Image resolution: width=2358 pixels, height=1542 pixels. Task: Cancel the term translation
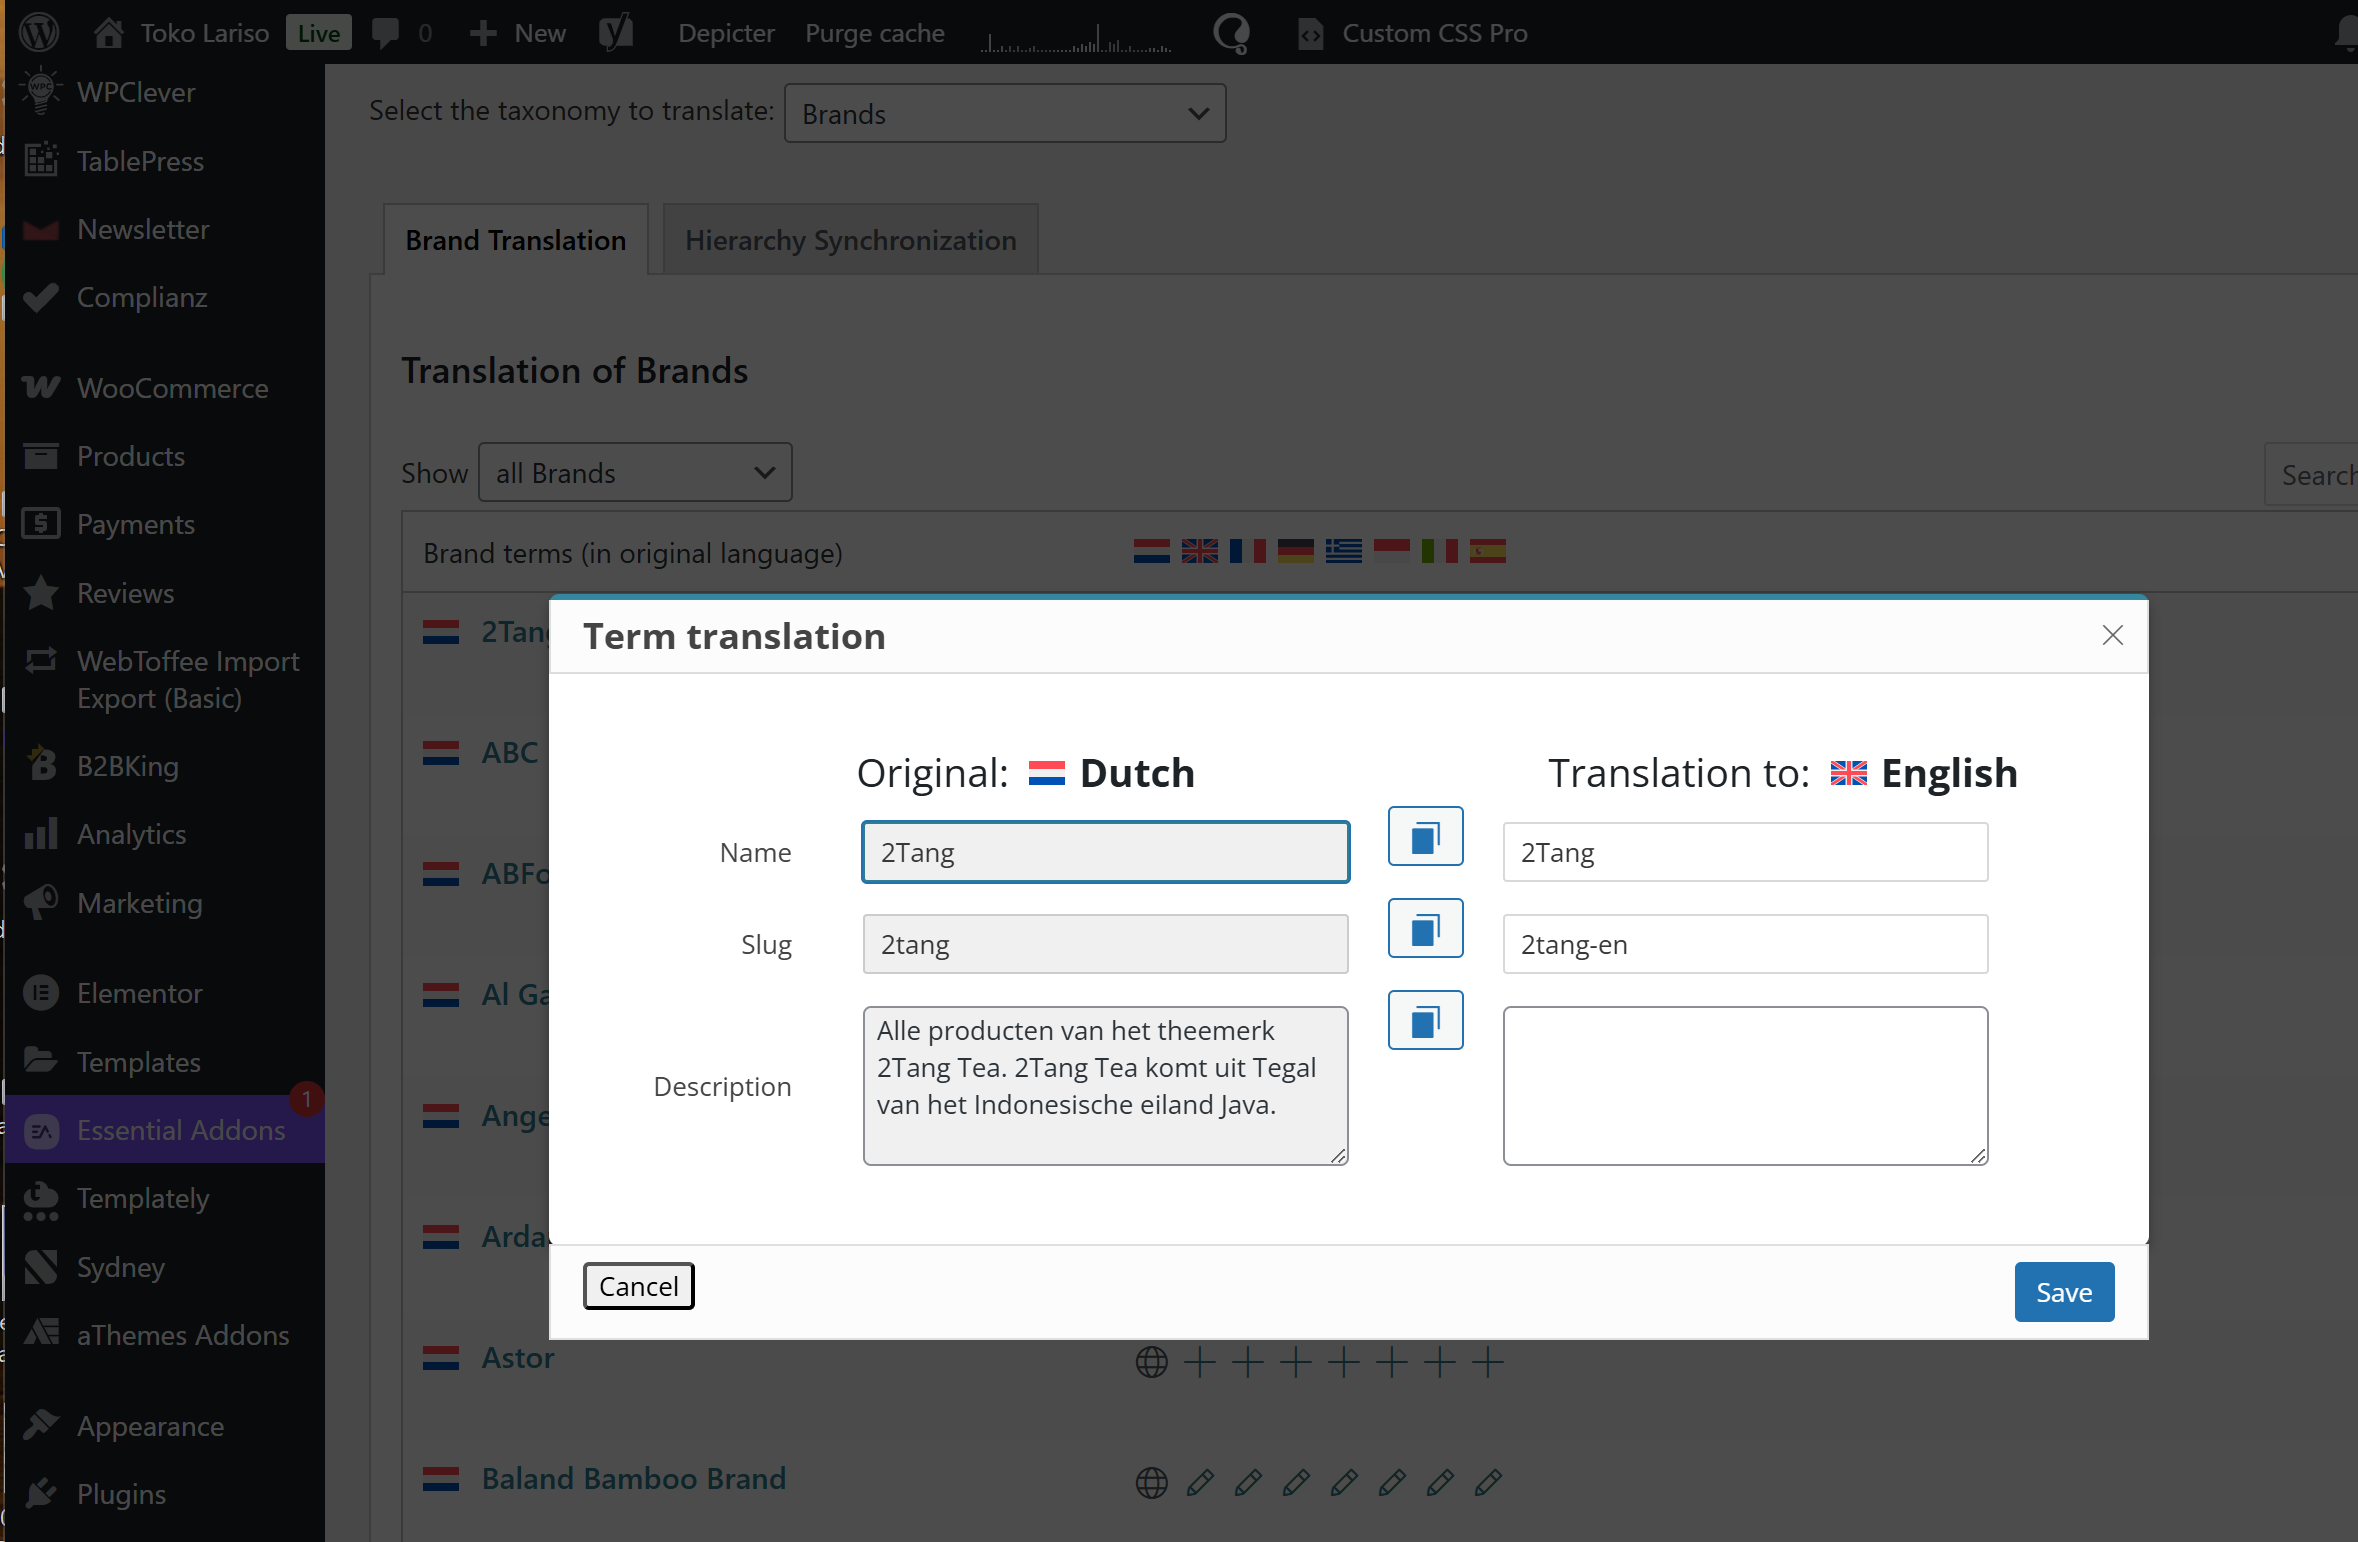638,1286
